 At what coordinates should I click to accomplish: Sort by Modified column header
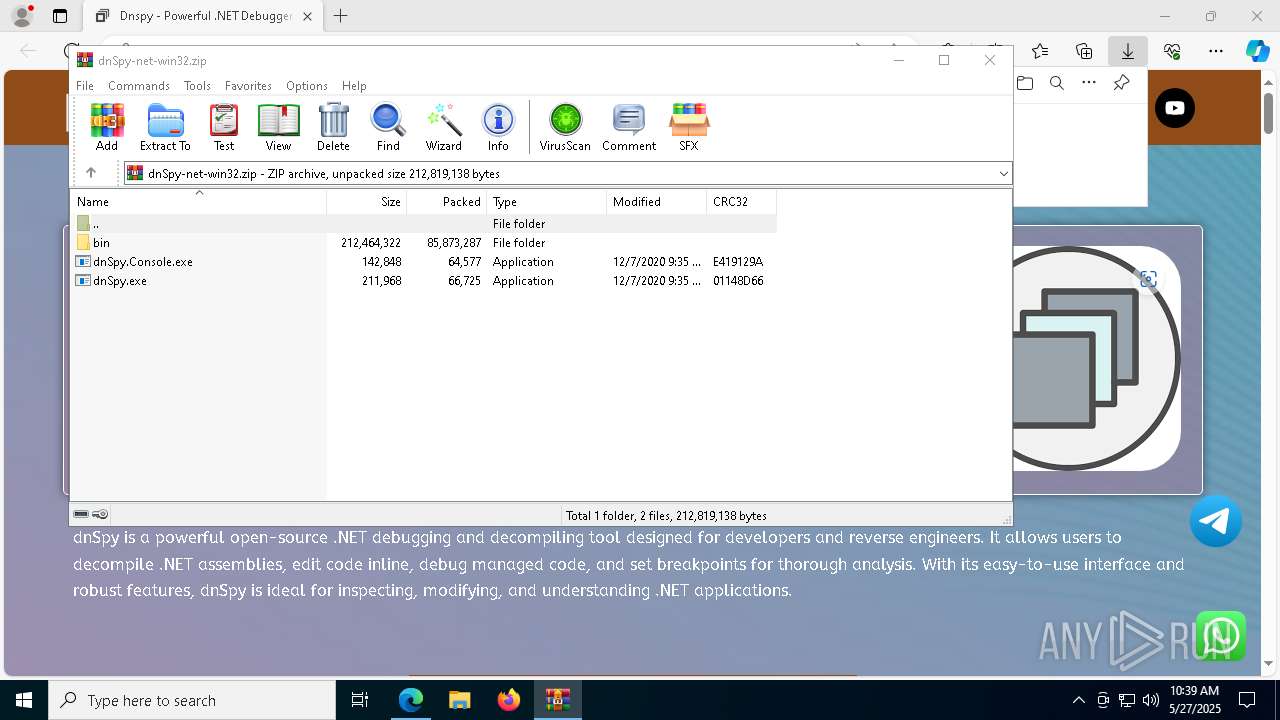(x=657, y=202)
